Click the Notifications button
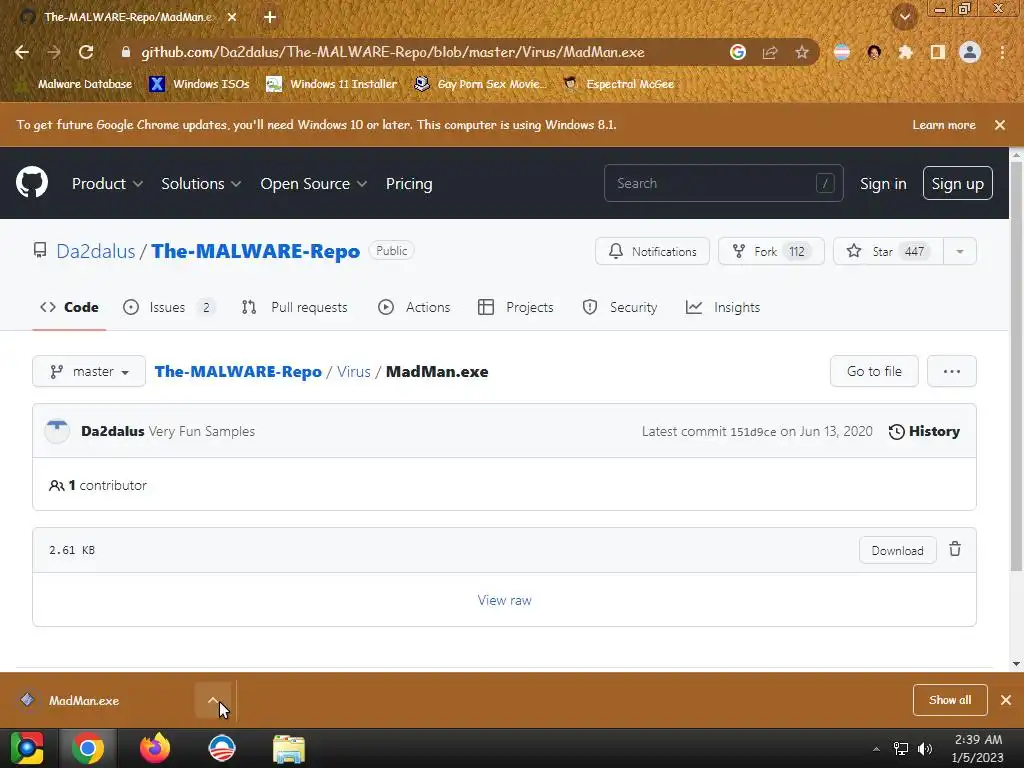This screenshot has height=768, width=1024. tap(652, 251)
